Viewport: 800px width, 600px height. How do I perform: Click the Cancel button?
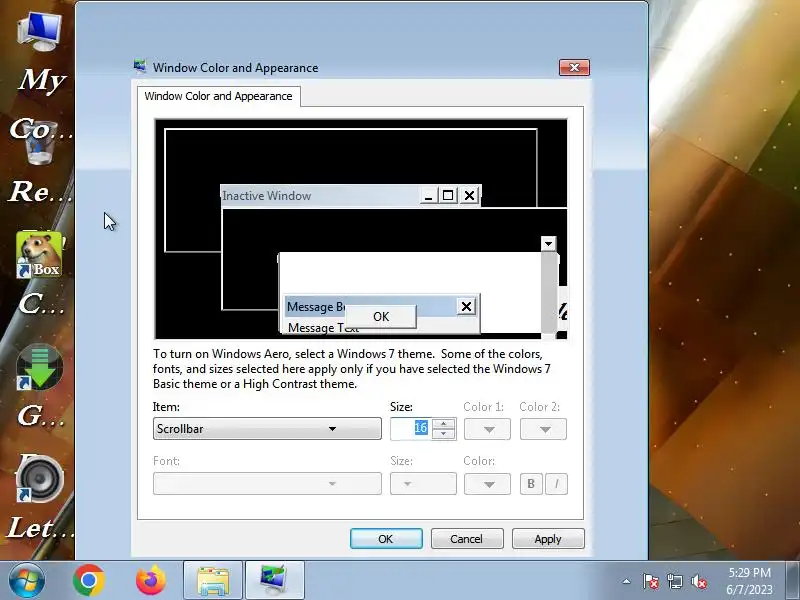[467, 539]
